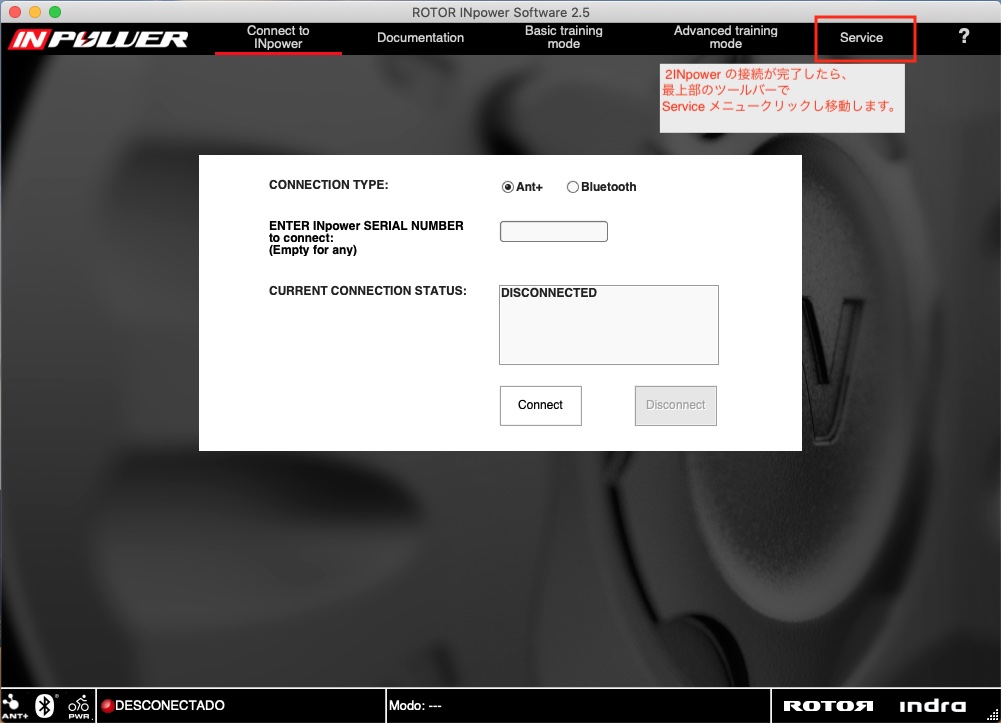Open the Connect to INpower tab
1001x723 pixels.
[x=278, y=38]
